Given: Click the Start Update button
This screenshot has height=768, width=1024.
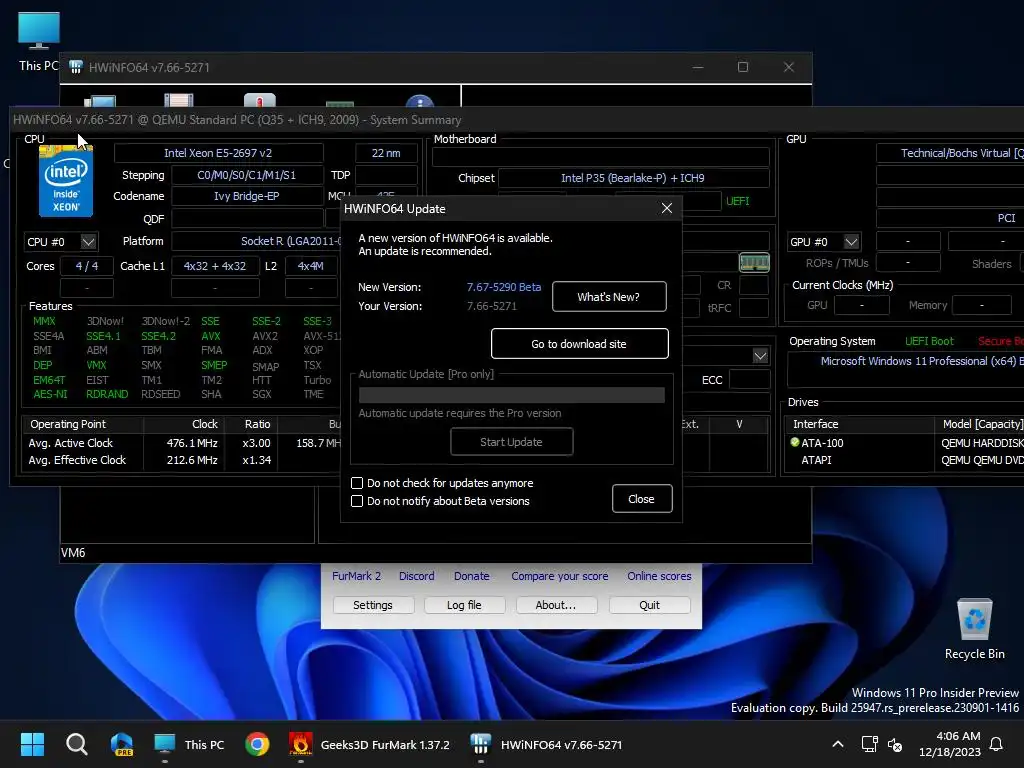Looking at the screenshot, I should click(x=511, y=442).
